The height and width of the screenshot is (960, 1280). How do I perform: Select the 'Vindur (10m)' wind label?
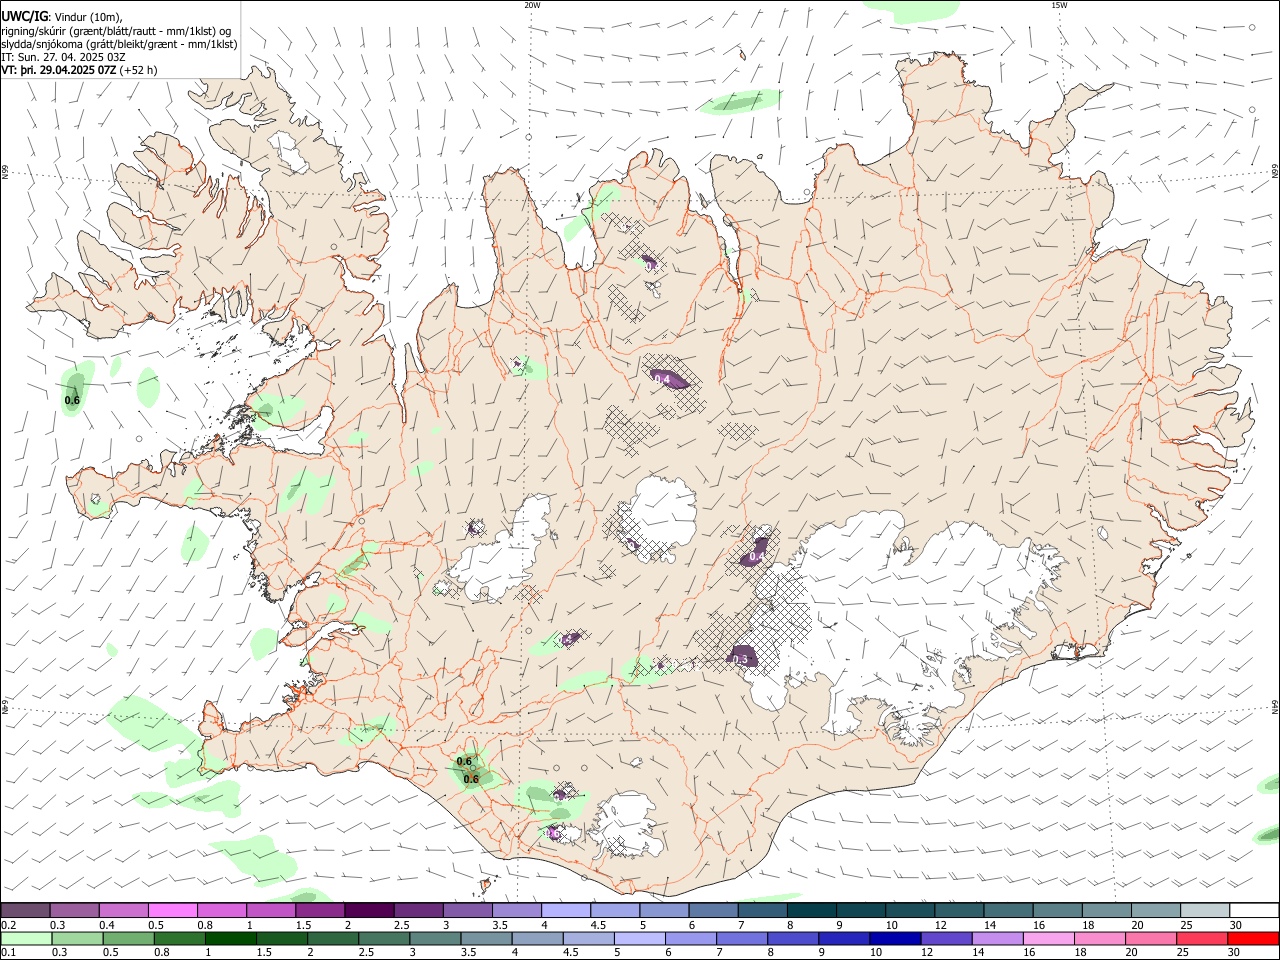(87, 16)
